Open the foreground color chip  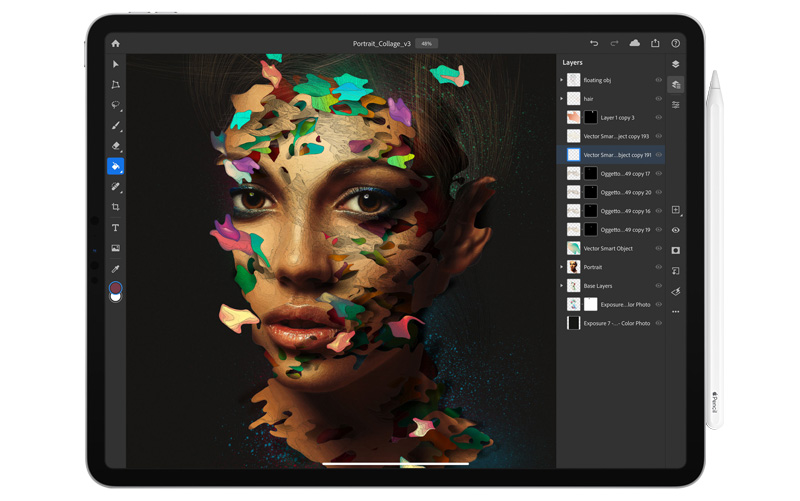point(115,288)
